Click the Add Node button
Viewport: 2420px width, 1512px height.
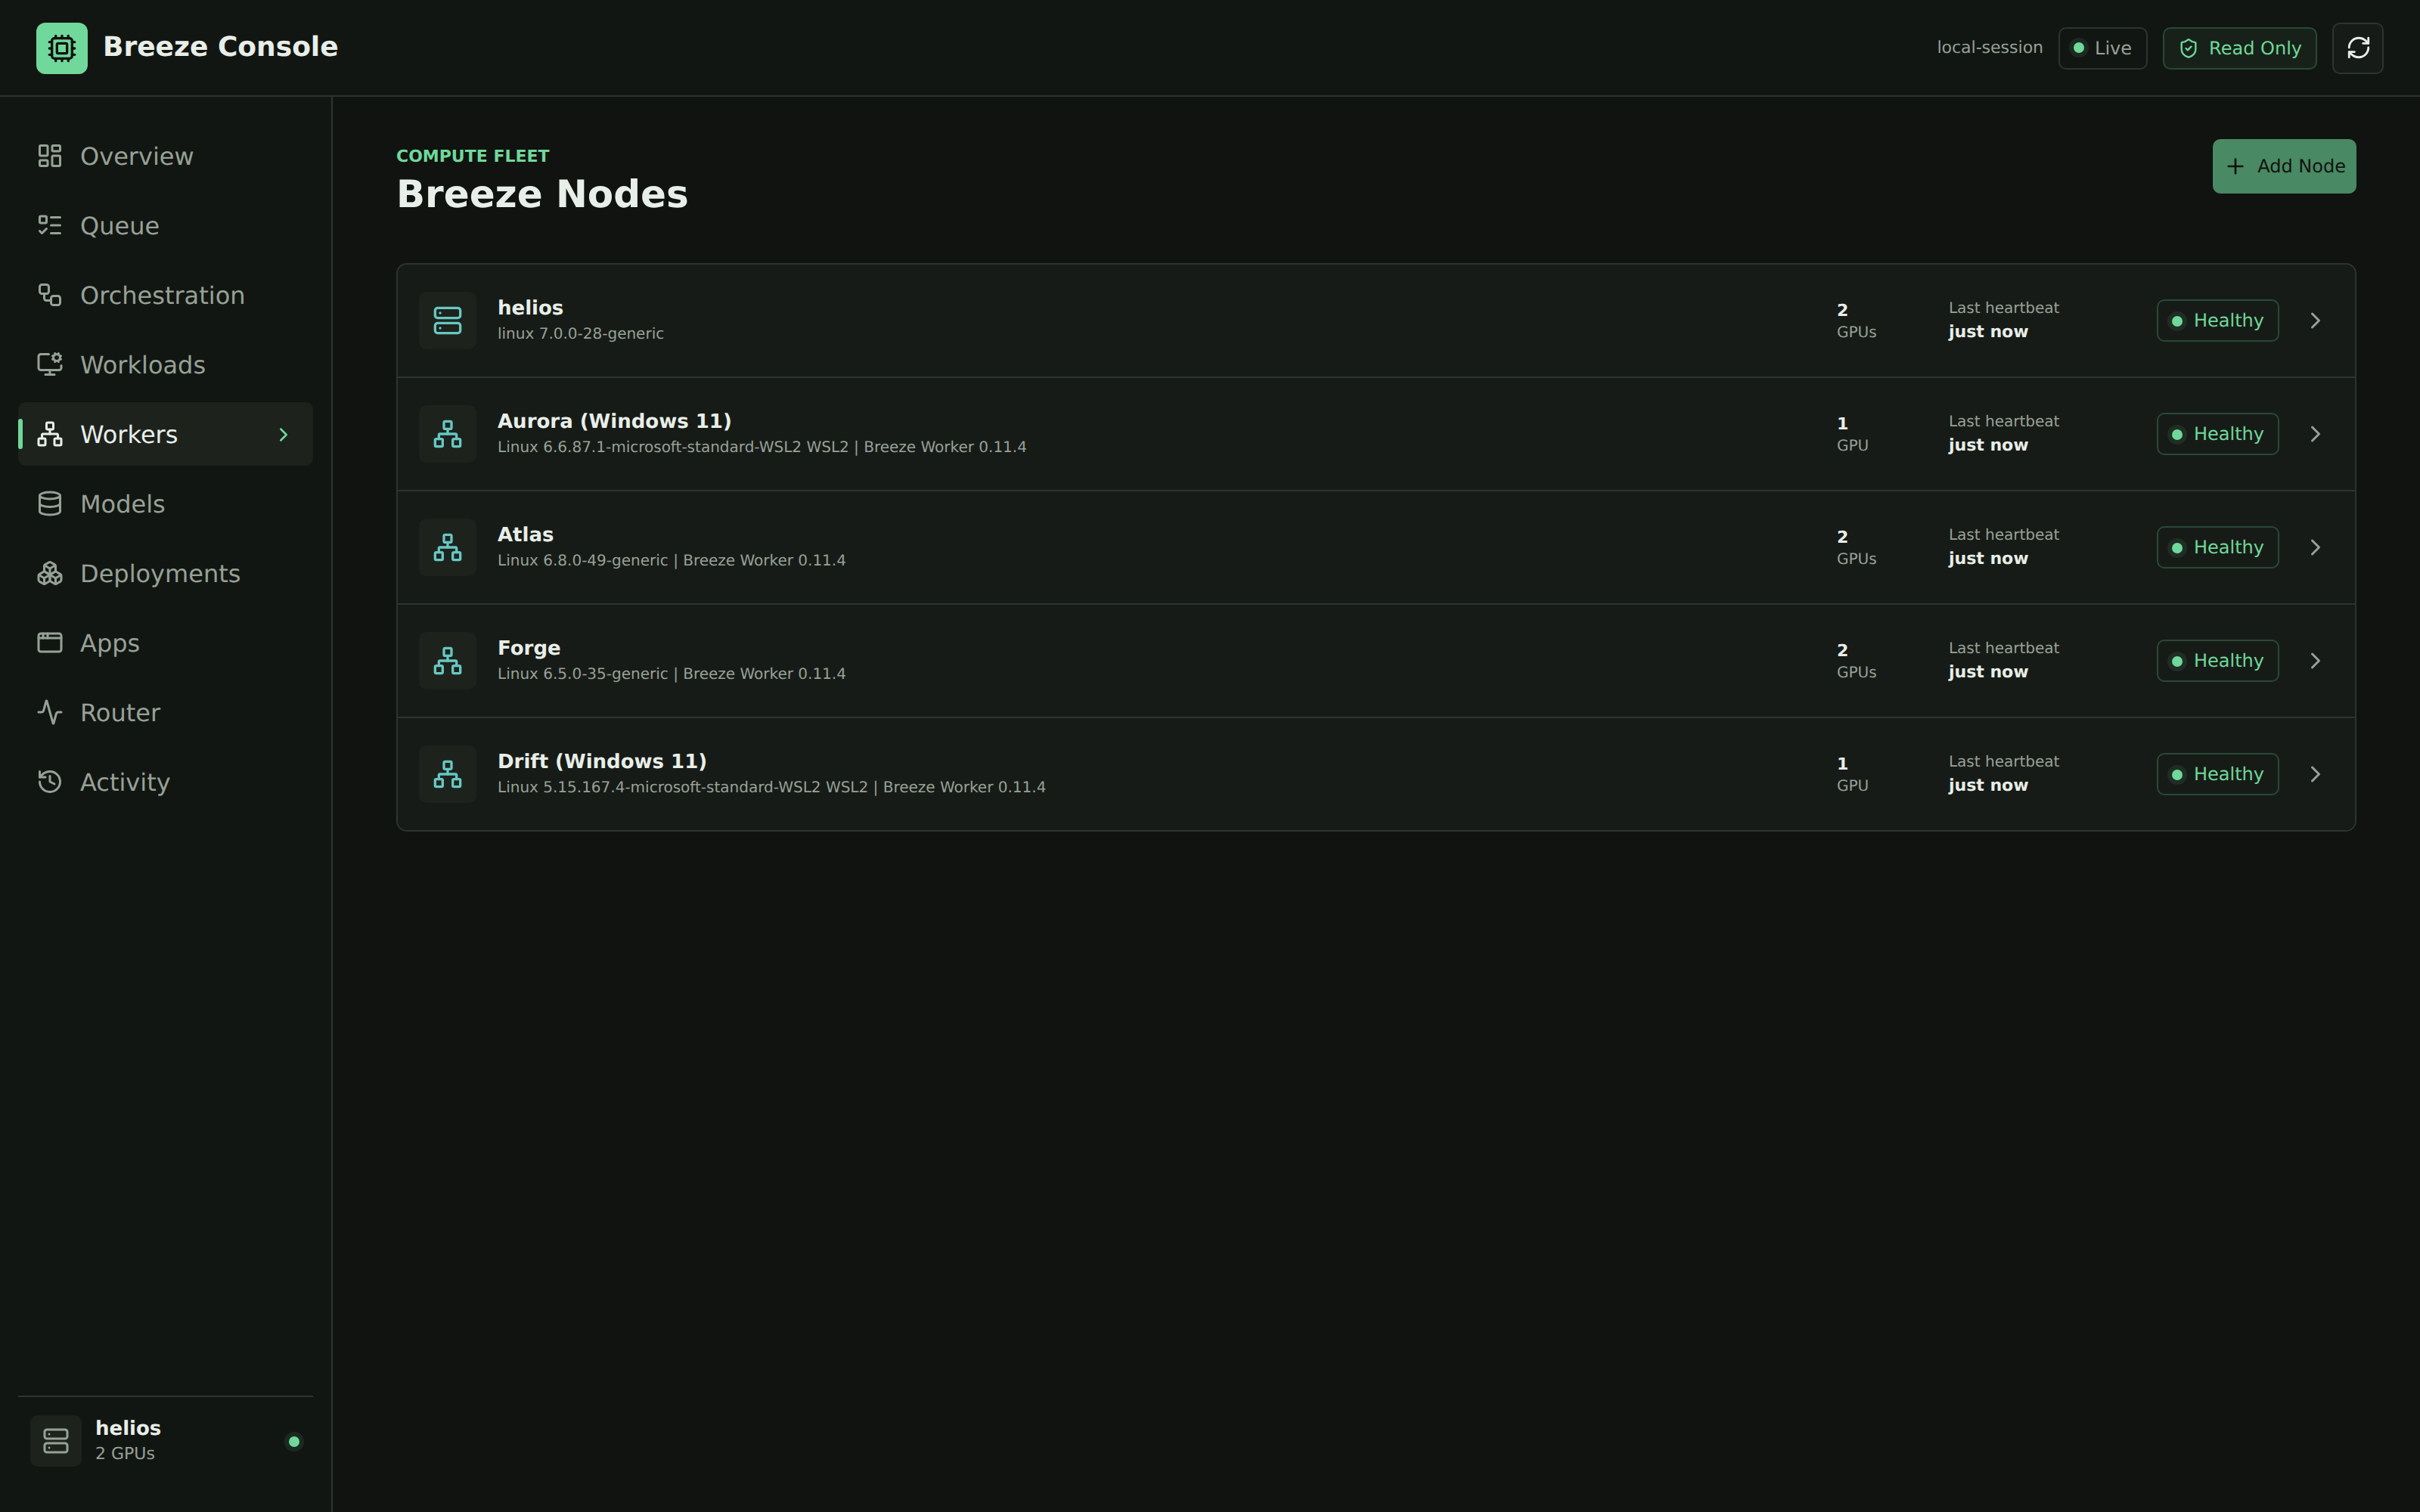(x=2284, y=166)
